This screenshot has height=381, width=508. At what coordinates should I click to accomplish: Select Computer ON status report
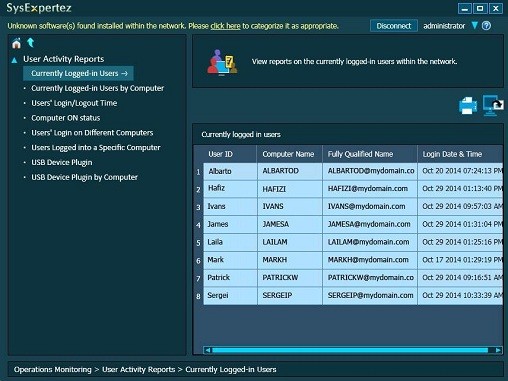point(66,118)
